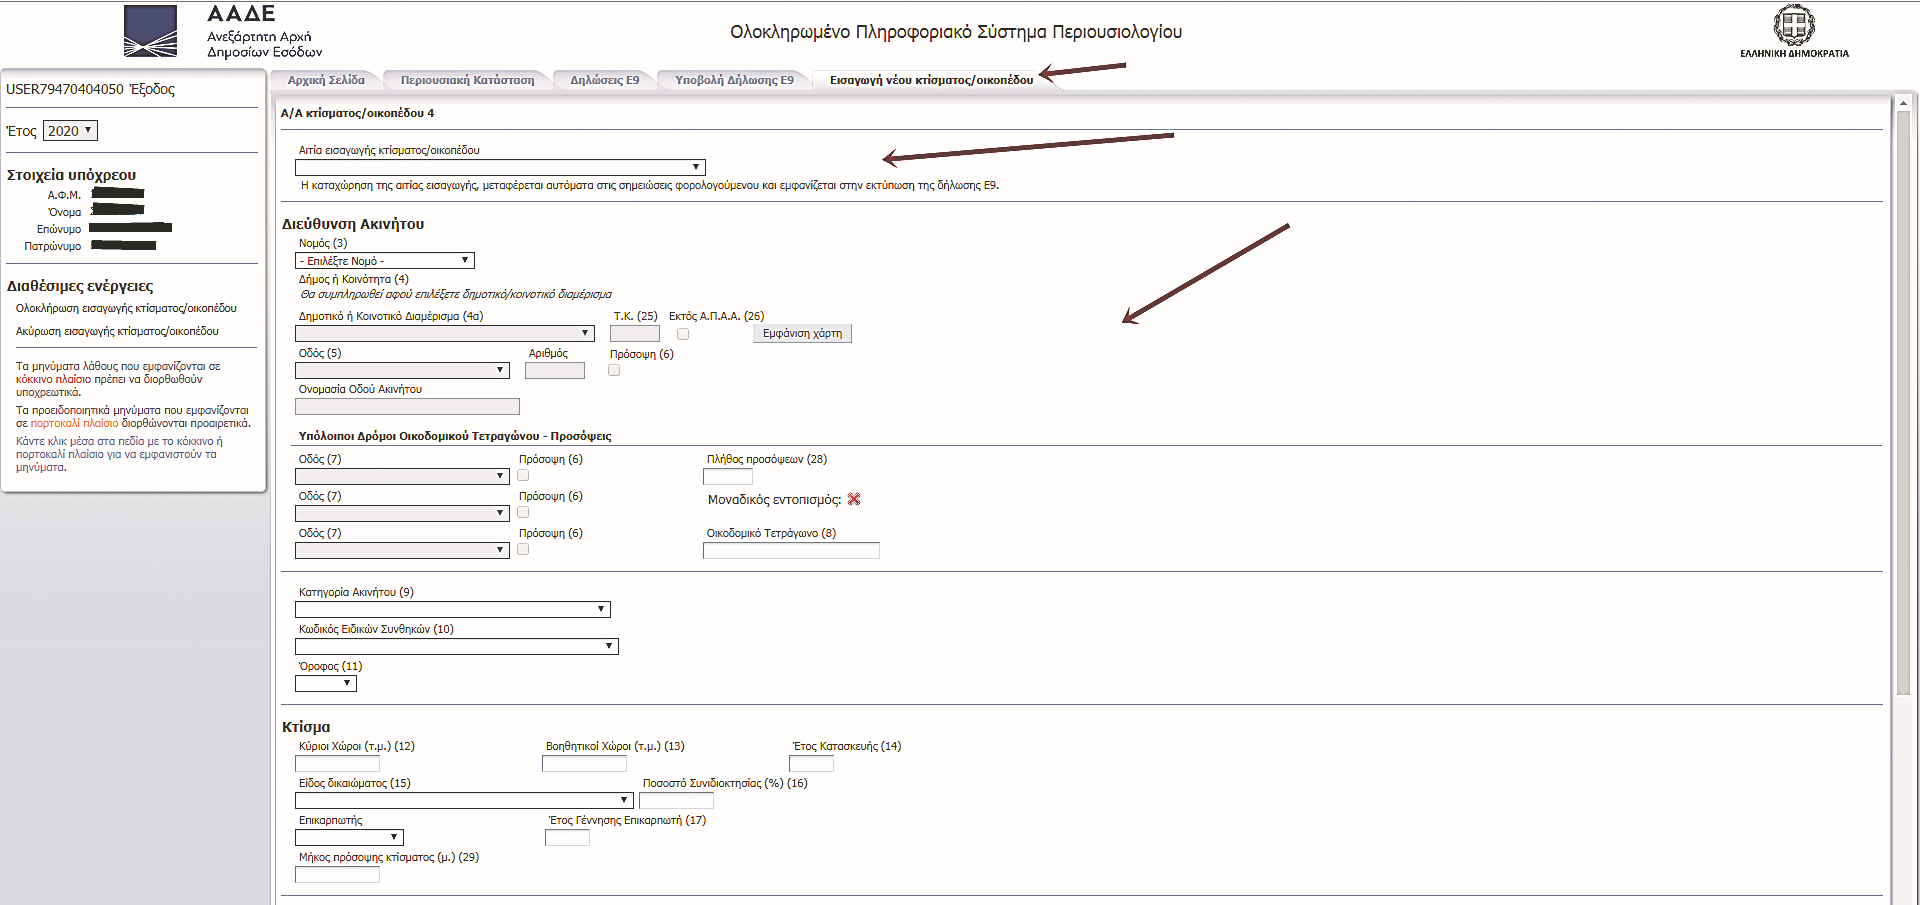This screenshot has height=905, width=1920.
Task: Click Ακύρωση εισαγωγής κτίσματος/οικοπέδου link
Action: click(117, 331)
